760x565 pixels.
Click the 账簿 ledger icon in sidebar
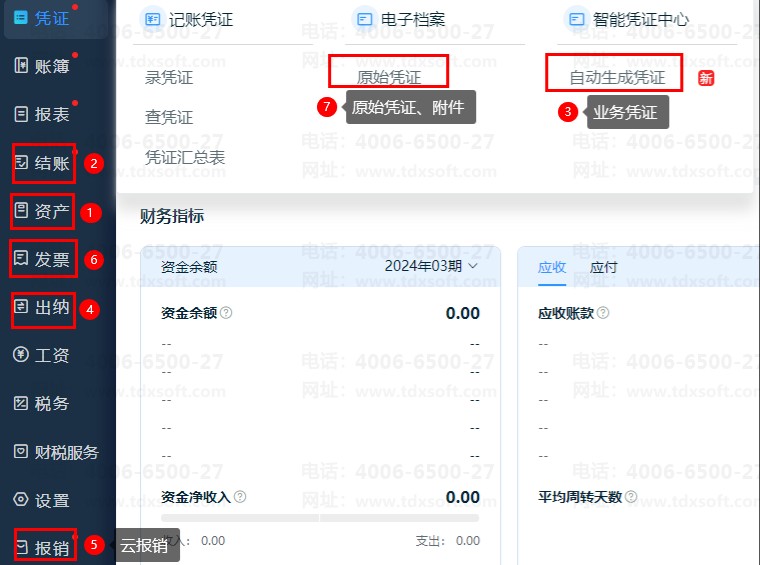pyautogui.click(x=21, y=65)
